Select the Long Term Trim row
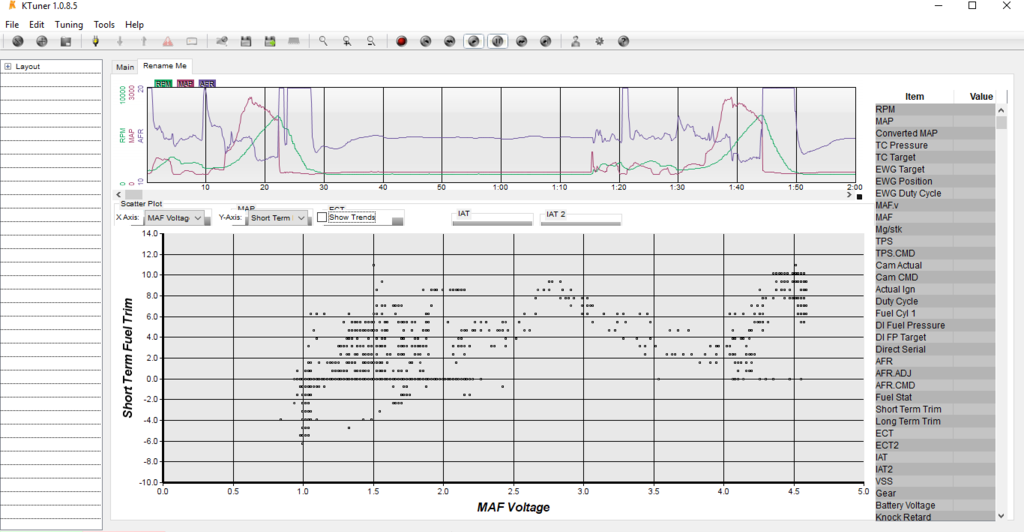Screen dimensions: 1024x532 (x=935, y=421)
